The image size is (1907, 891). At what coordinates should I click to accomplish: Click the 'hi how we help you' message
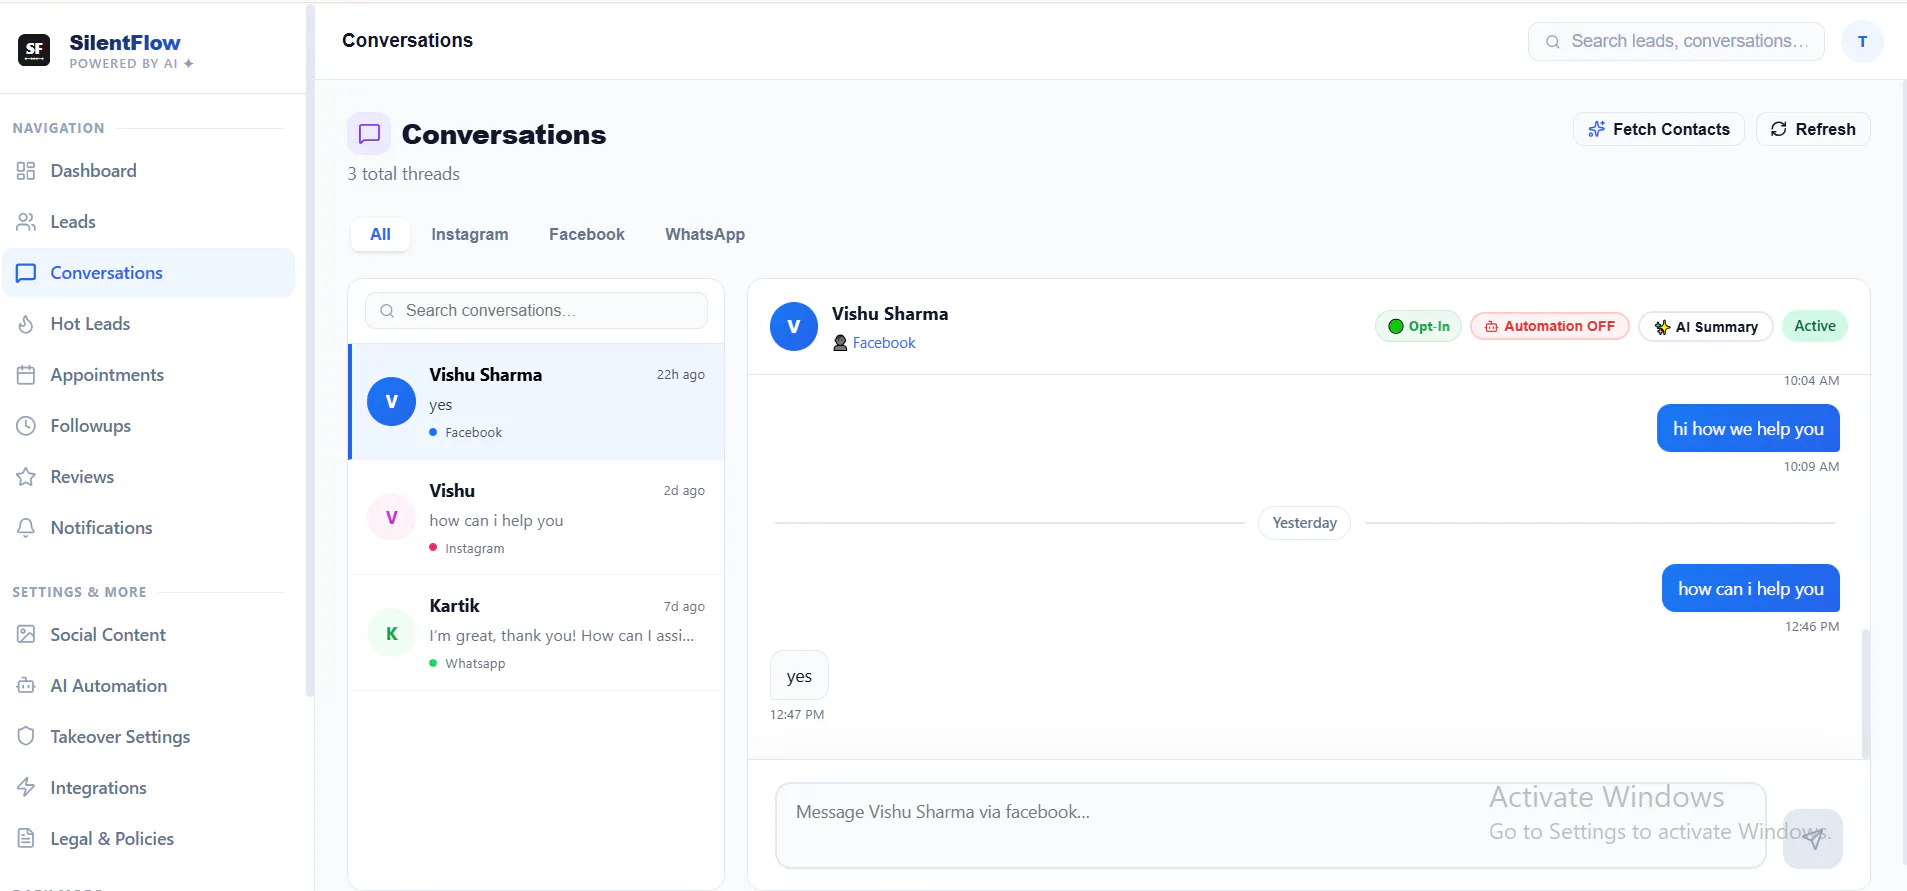[1748, 428]
